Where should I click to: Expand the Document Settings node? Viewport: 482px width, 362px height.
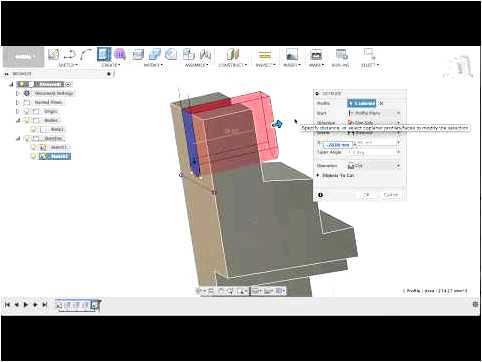(17, 93)
